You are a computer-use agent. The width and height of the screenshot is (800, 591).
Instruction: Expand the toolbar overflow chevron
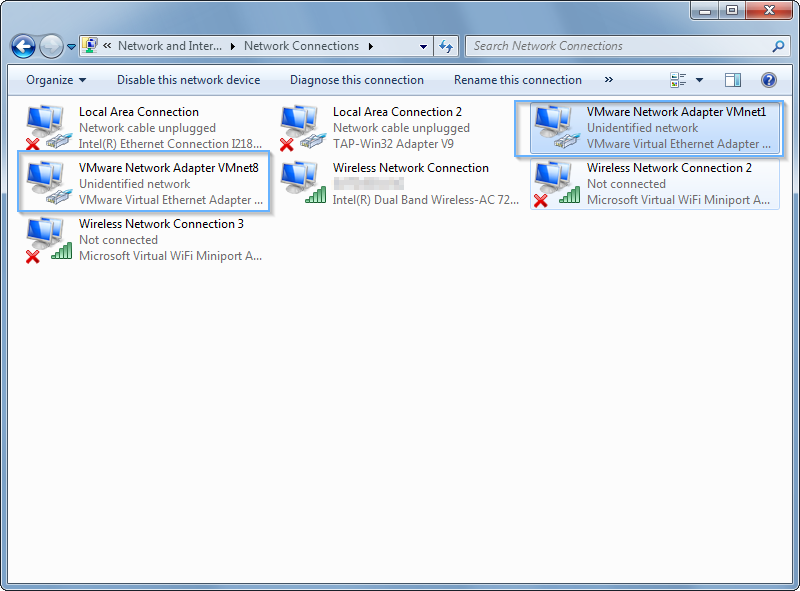coord(611,80)
